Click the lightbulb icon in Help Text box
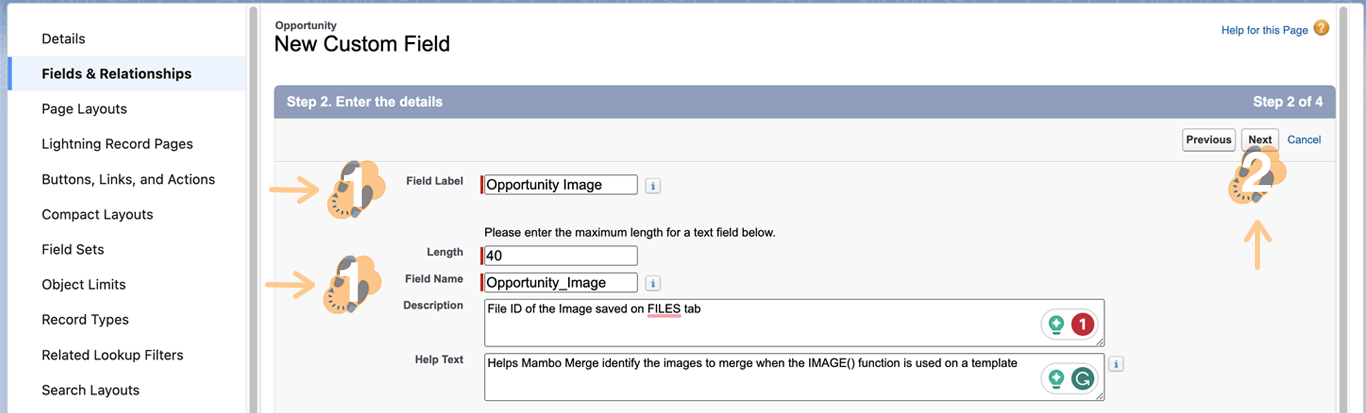The image size is (1366, 413). coord(1056,379)
